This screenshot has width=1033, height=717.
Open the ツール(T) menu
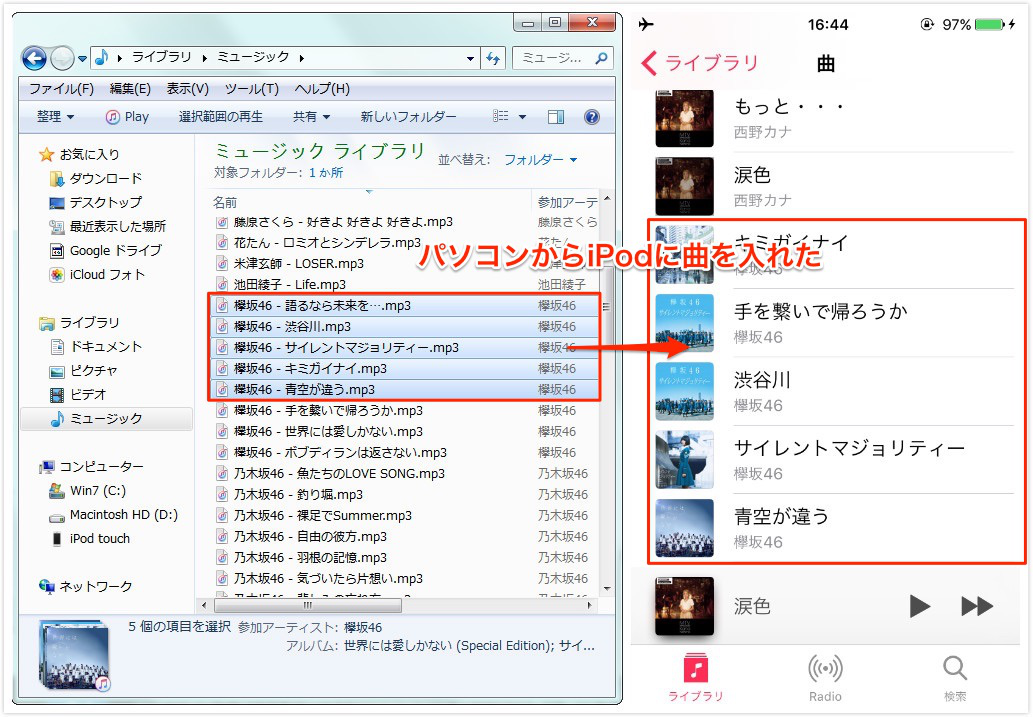(x=251, y=88)
